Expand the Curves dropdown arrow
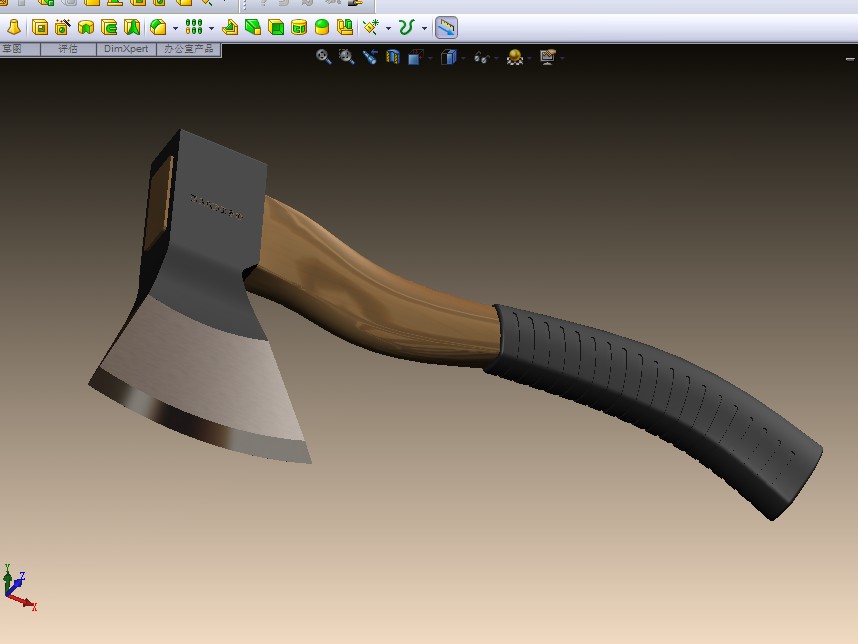This screenshot has width=858, height=644. (424, 28)
